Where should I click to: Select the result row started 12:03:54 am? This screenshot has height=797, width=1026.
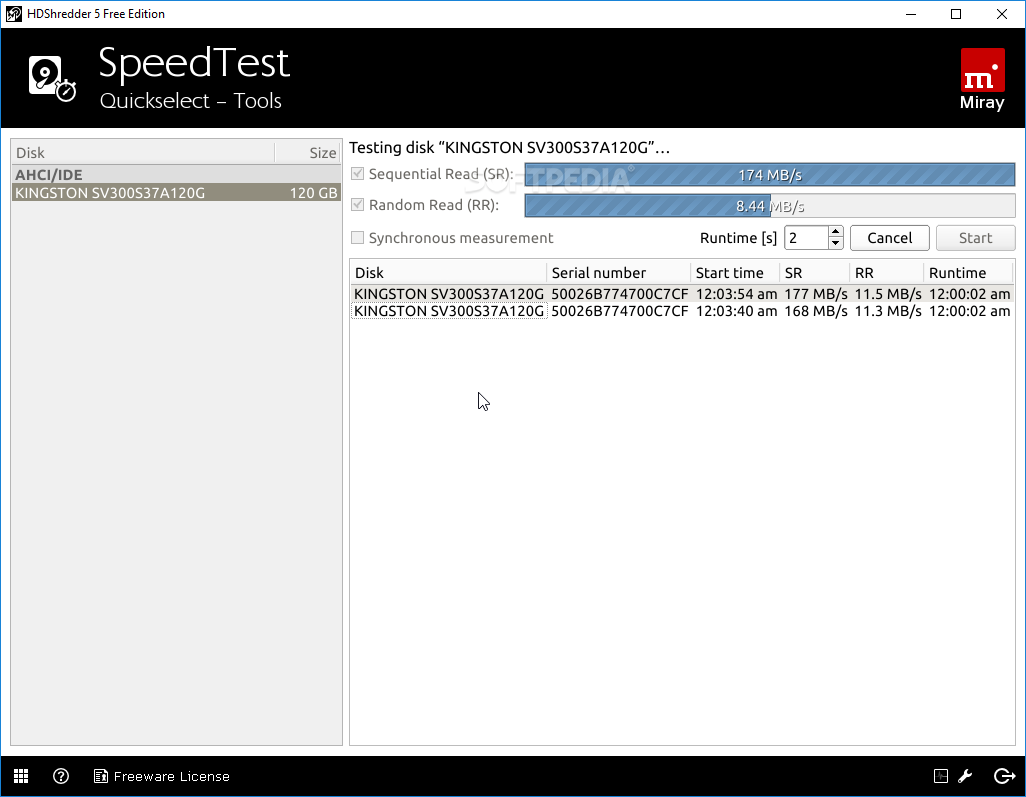coord(682,294)
